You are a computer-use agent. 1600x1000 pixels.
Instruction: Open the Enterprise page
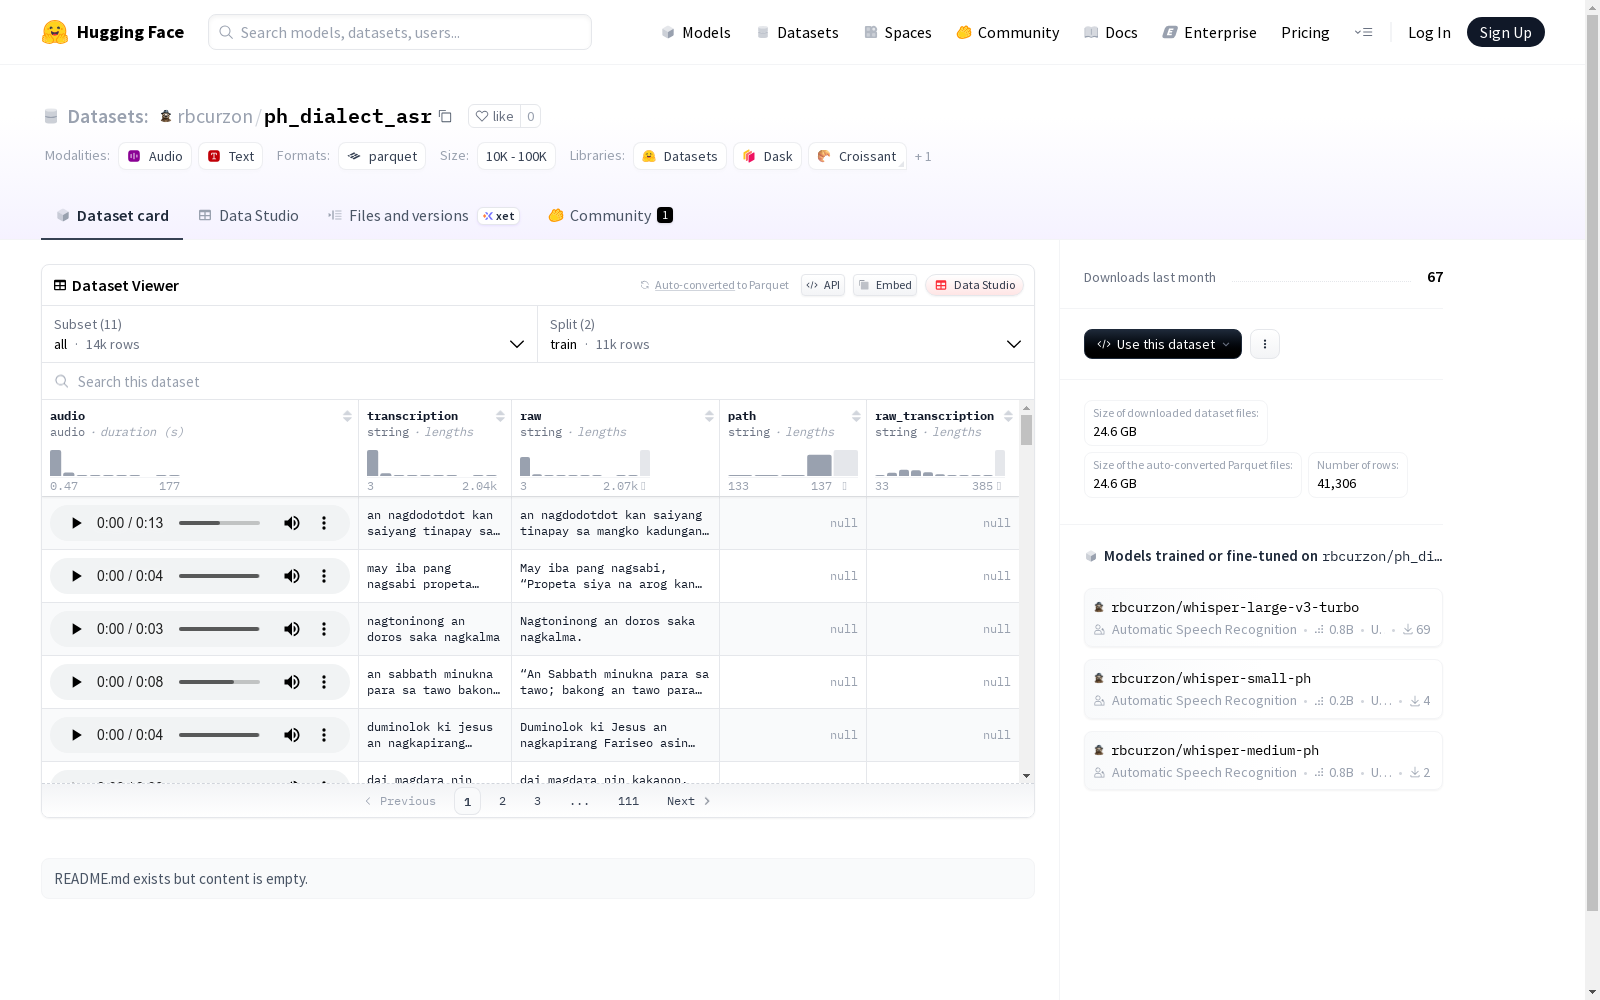1210,32
